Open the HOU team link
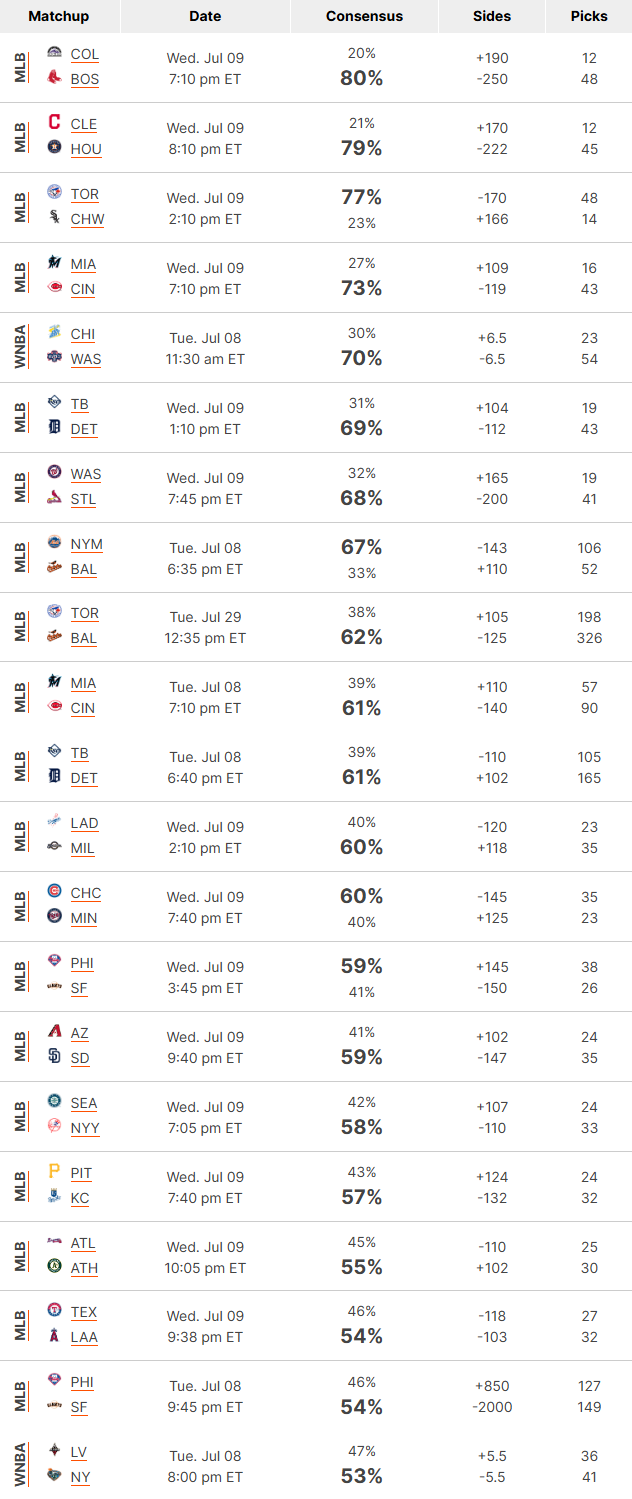Image resolution: width=632 pixels, height=1499 pixels. (x=86, y=149)
